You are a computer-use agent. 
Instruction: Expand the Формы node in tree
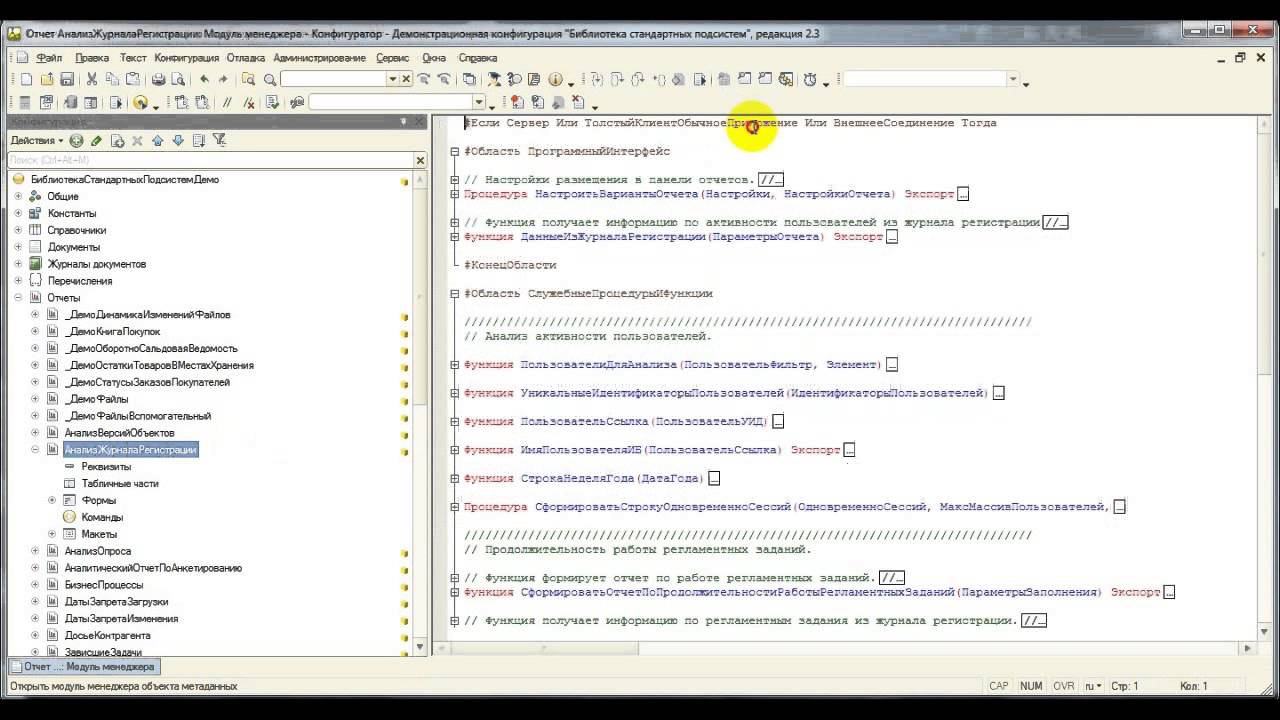52,500
